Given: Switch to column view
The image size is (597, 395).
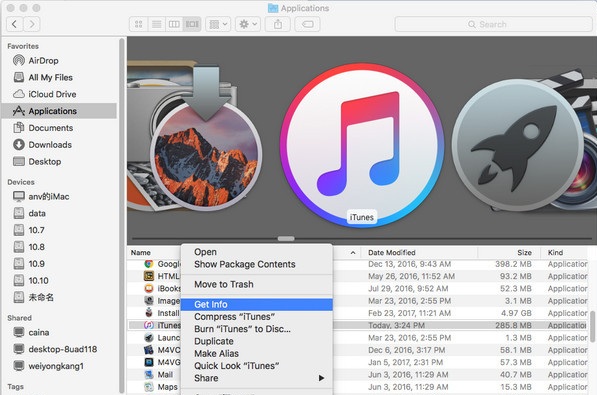Looking at the screenshot, I should [174, 24].
